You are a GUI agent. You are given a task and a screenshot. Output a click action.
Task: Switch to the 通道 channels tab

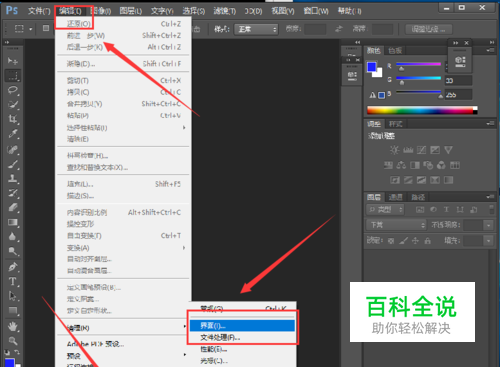point(396,197)
